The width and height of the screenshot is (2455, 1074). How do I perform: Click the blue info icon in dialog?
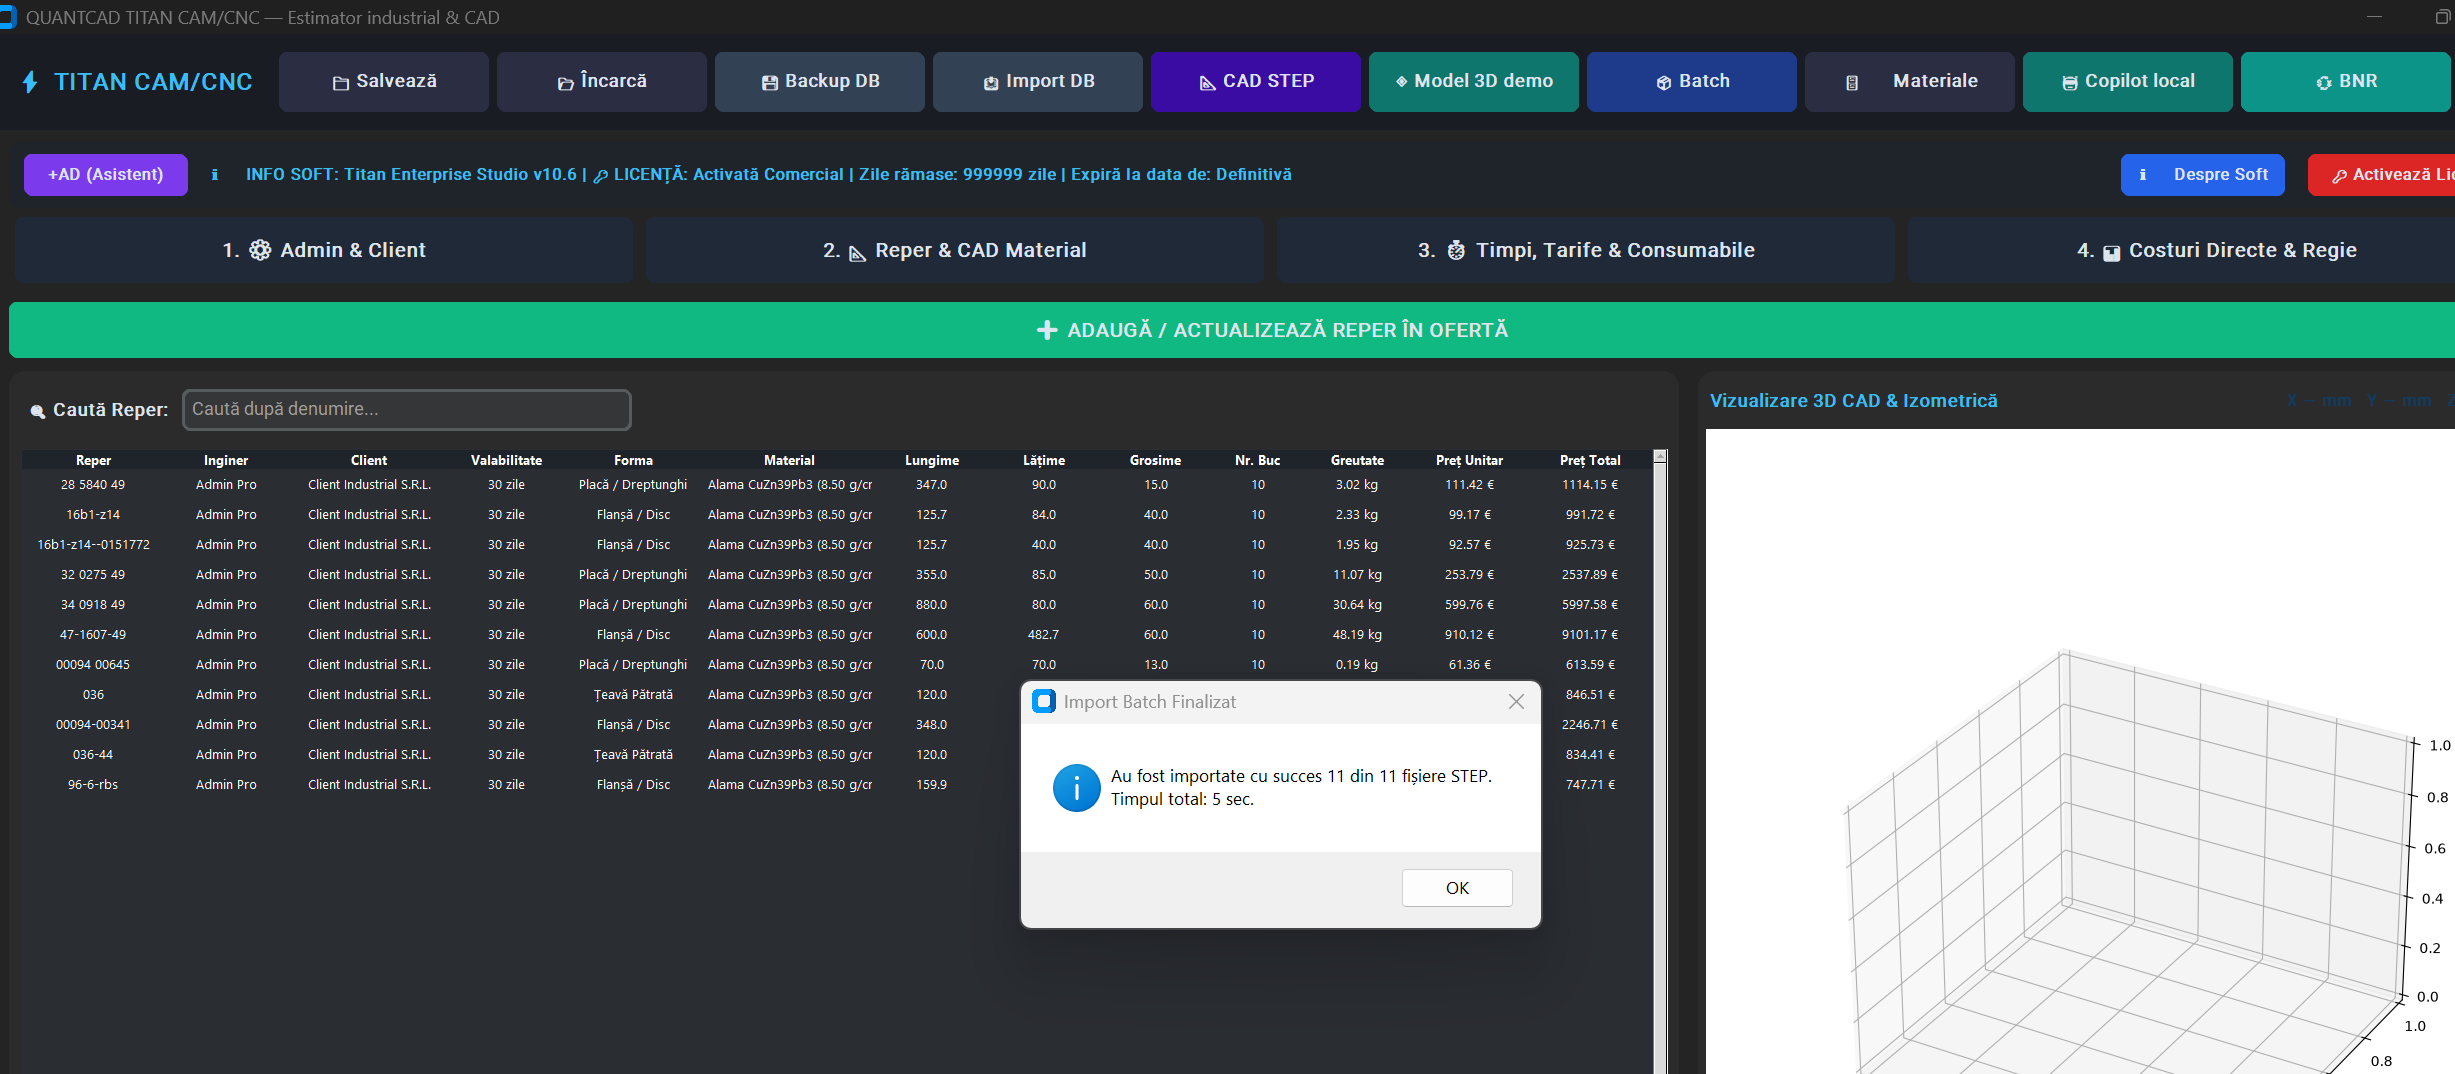point(1077,788)
